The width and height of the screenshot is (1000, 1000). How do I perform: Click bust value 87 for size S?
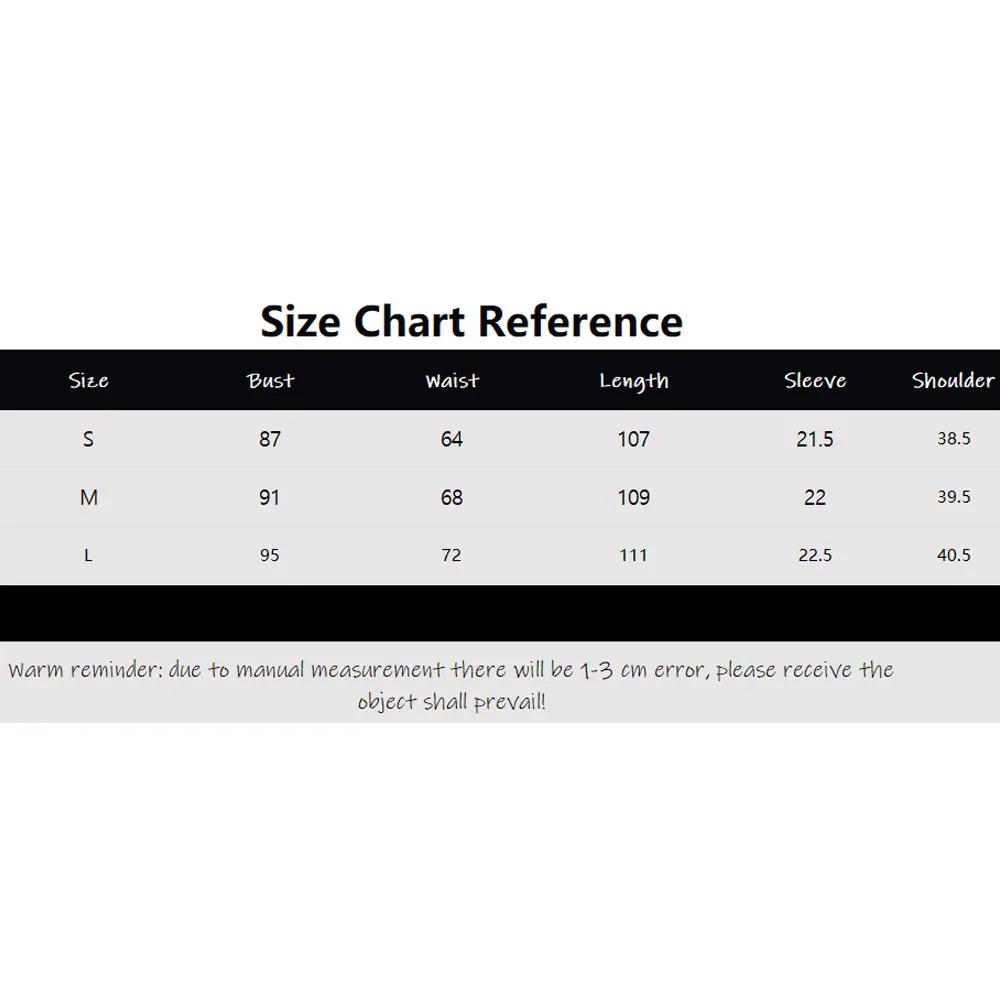click(x=270, y=439)
